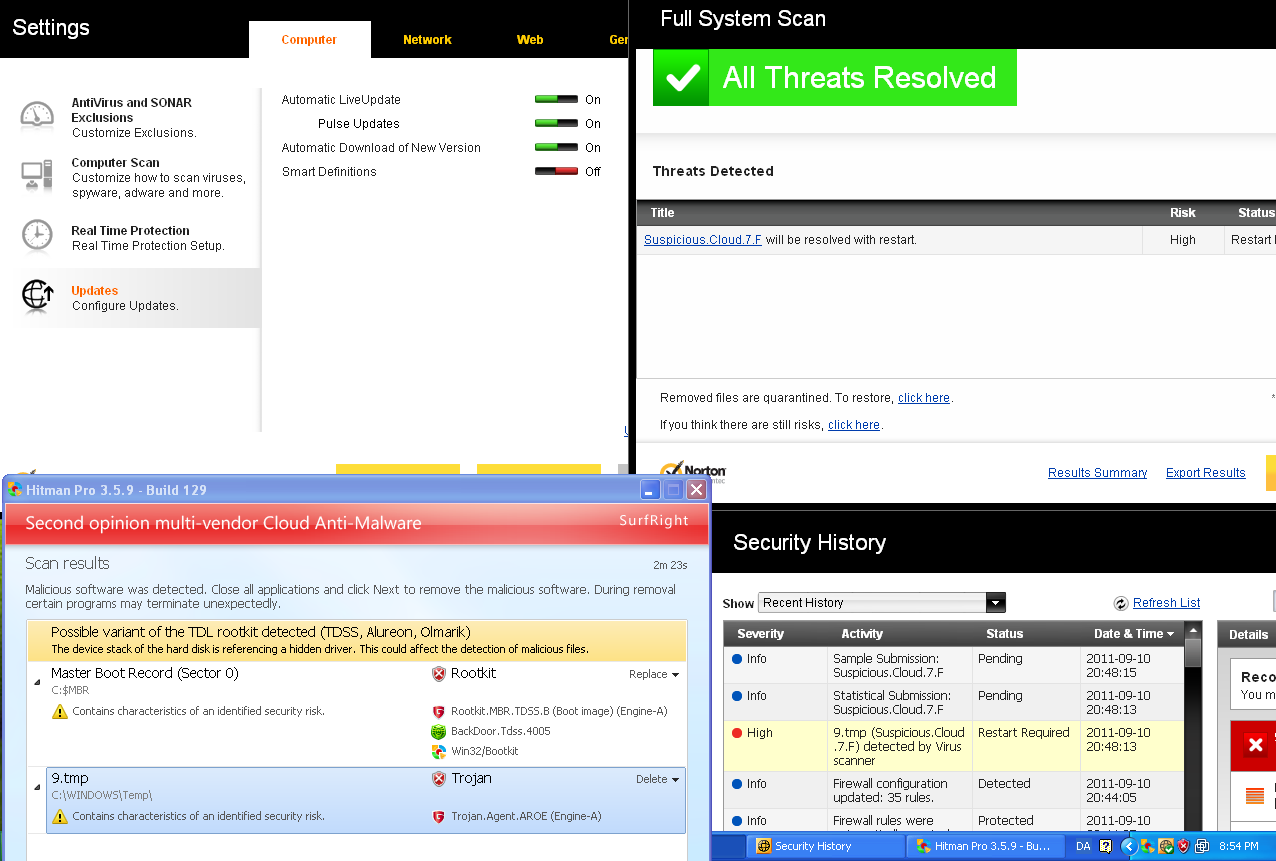The height and width of the screenshot is (861, 1276).
Task: Click the Hitman Pro system tray icon
Action: 1147,846
